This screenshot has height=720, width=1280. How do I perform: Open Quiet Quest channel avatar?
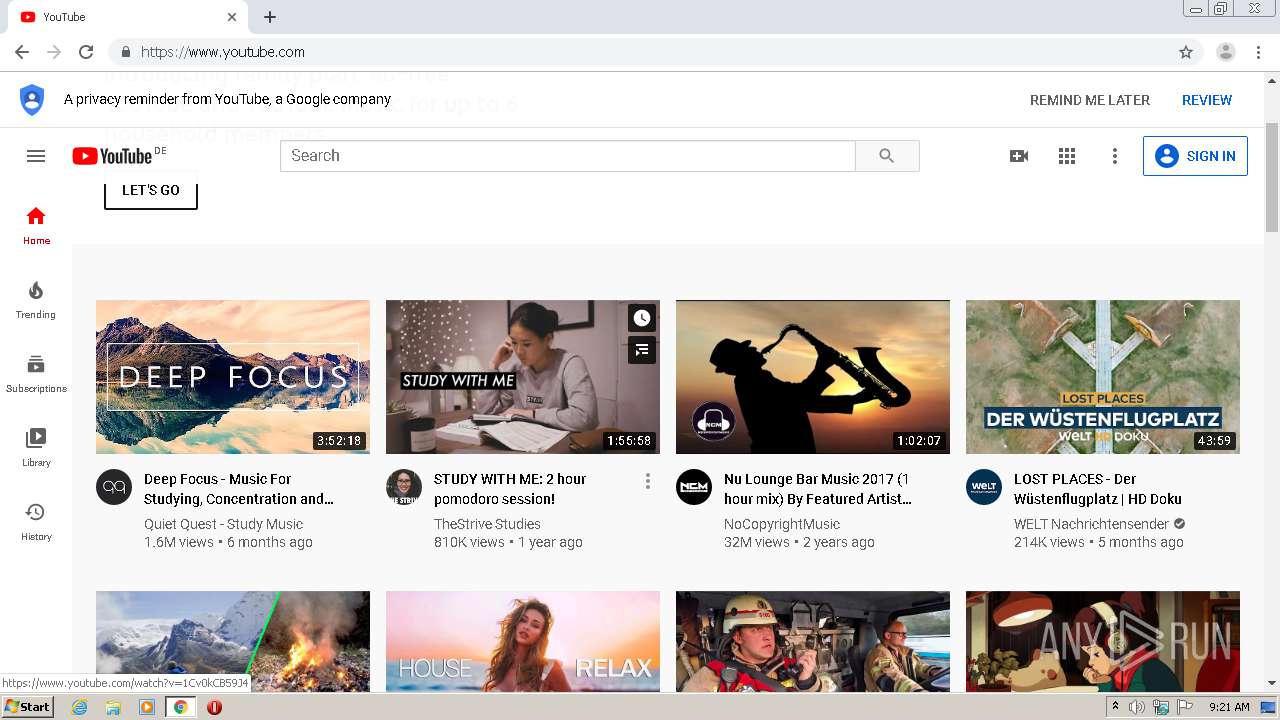[x=114, y=487]
